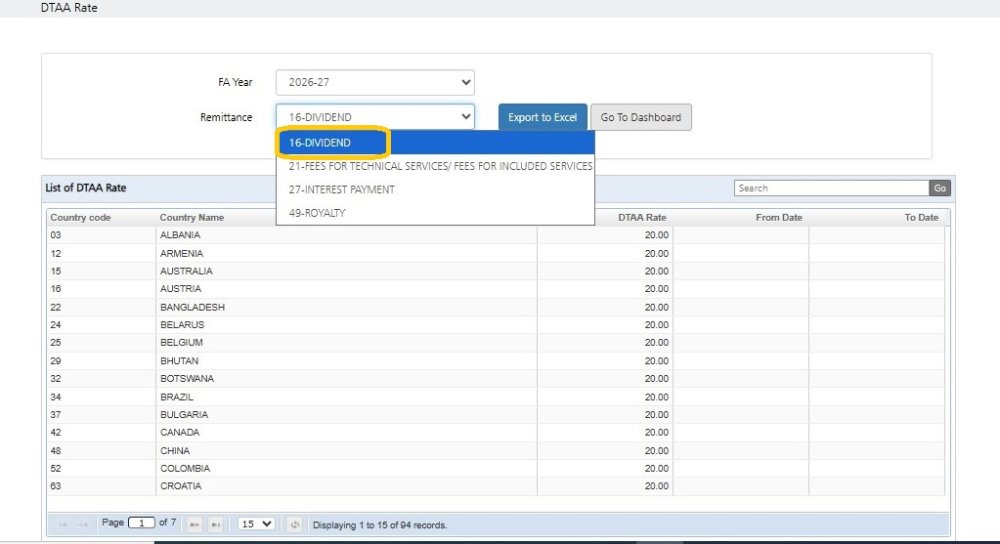Viewport: 1000px width, 544px height.
Task: Click country code 63 cell
Action: pyautogui.click(x=101, y=486)
